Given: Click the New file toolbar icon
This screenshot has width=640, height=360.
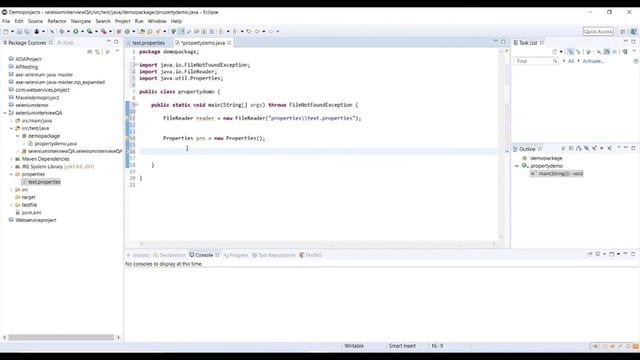Looking at the screenshot, I should click(x=5, y=31).
